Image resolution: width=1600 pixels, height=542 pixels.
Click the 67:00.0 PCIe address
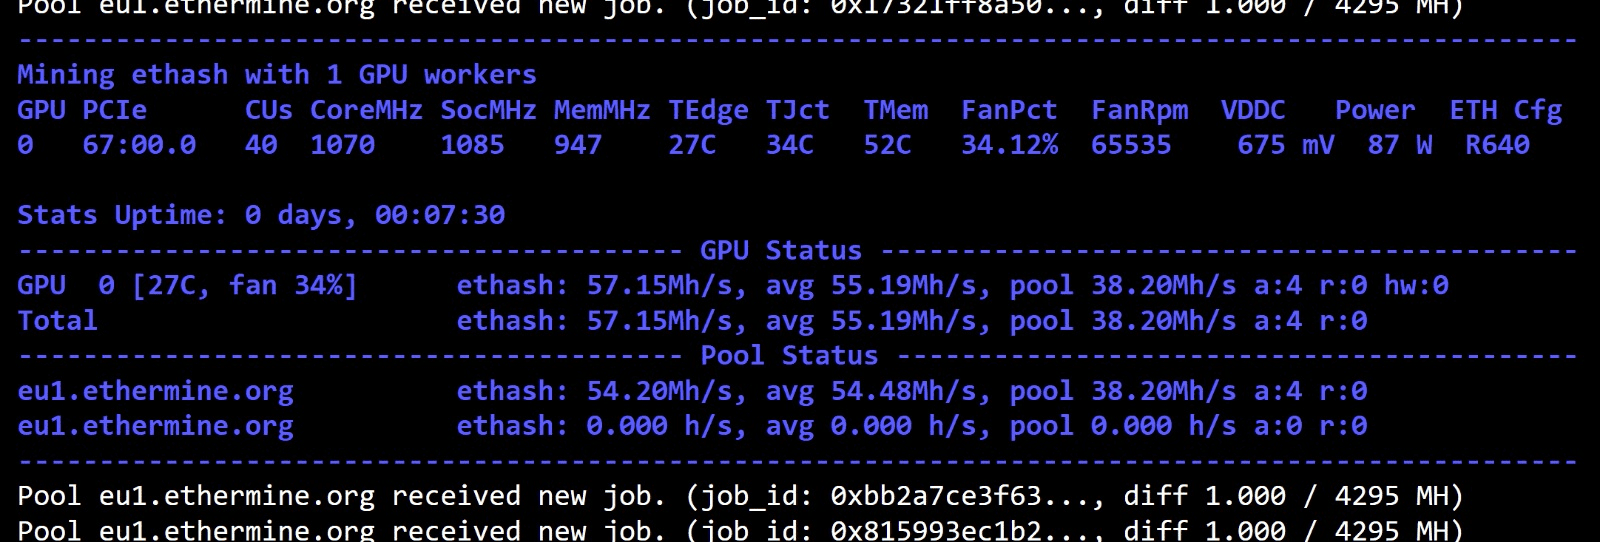139,145
